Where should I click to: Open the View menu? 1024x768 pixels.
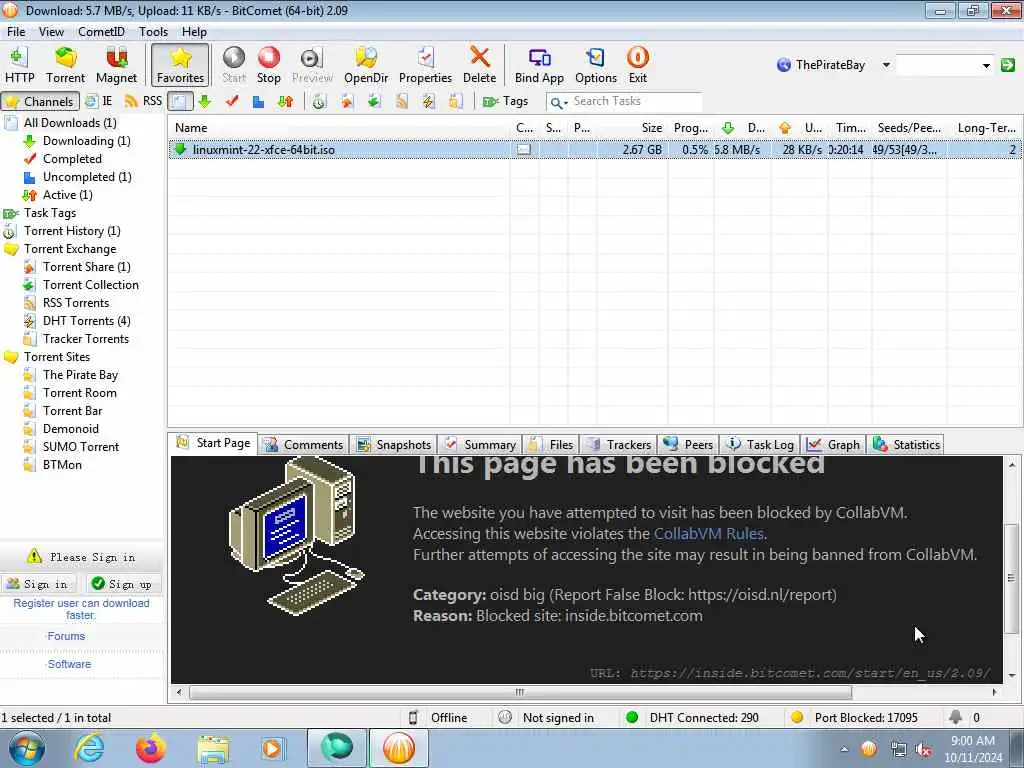pyautogui.click(x=51, y=31)
